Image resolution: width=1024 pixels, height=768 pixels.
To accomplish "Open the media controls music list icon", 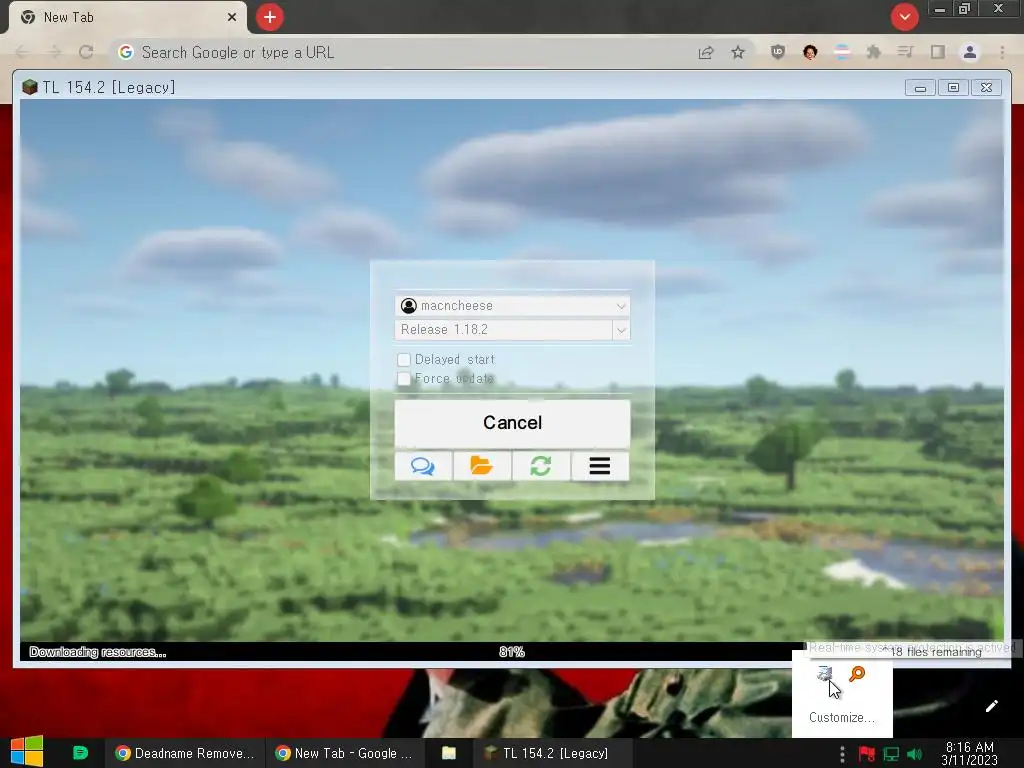I will (x=905, y=52).
